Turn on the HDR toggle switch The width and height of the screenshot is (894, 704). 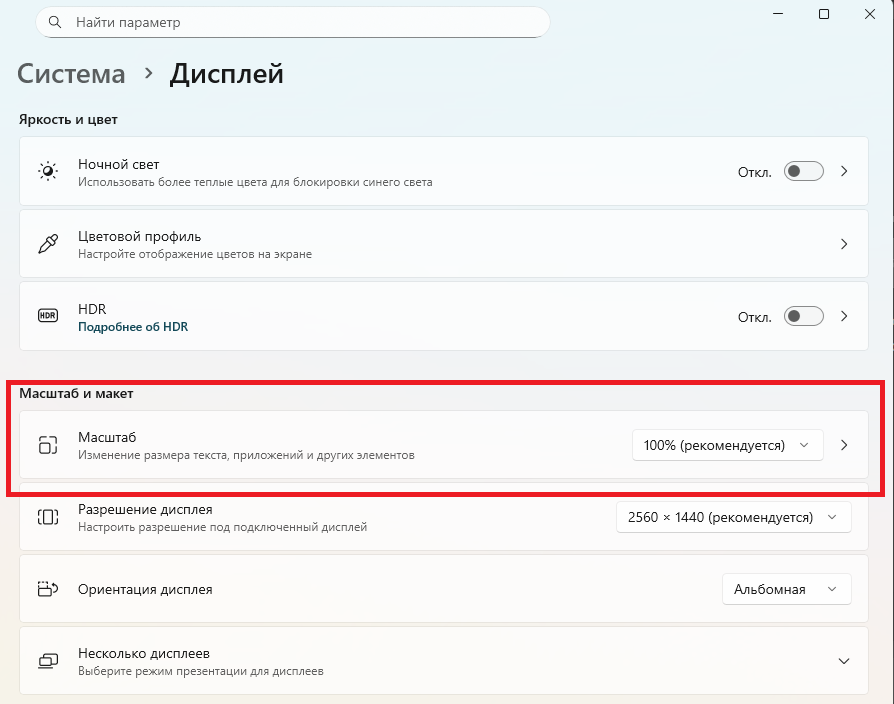point(803,316)
